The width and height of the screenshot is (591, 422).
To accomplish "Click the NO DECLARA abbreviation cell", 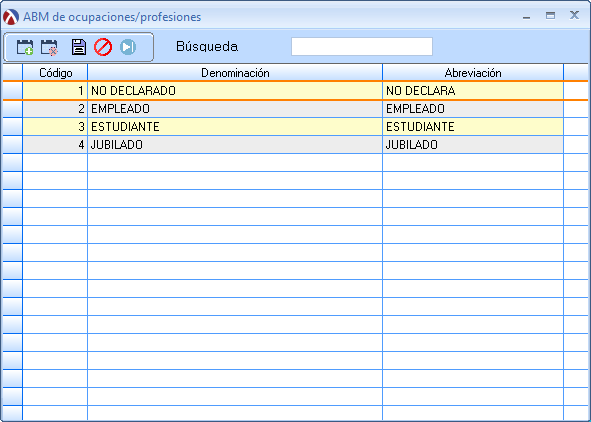I will click(x=473, y=91).
